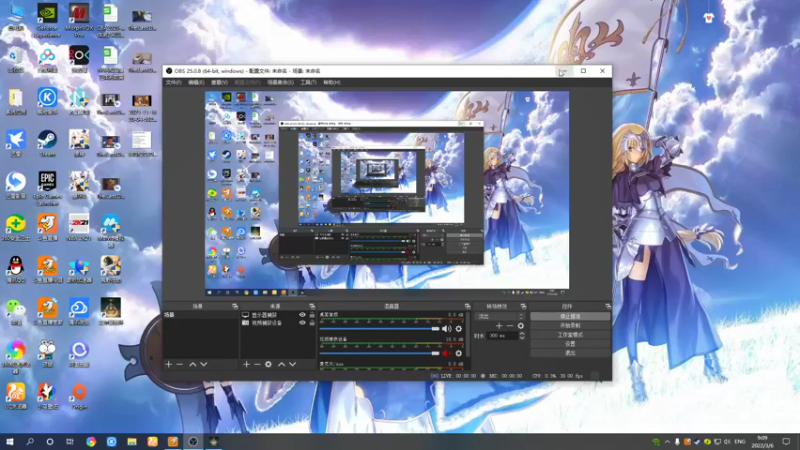Open the GeForce Experience desktop shortcut
800x450 pixels.
[x=47, y=20]
